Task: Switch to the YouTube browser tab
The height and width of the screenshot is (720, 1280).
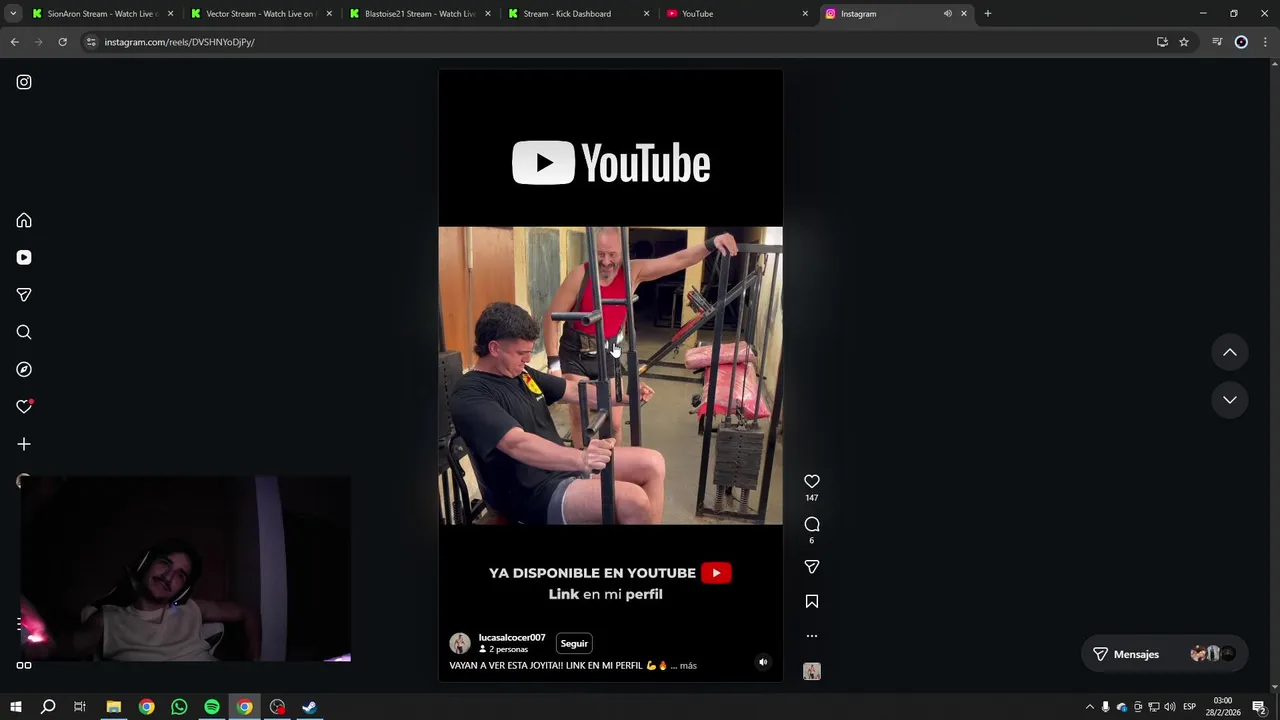Action: (x=736, y=14)
